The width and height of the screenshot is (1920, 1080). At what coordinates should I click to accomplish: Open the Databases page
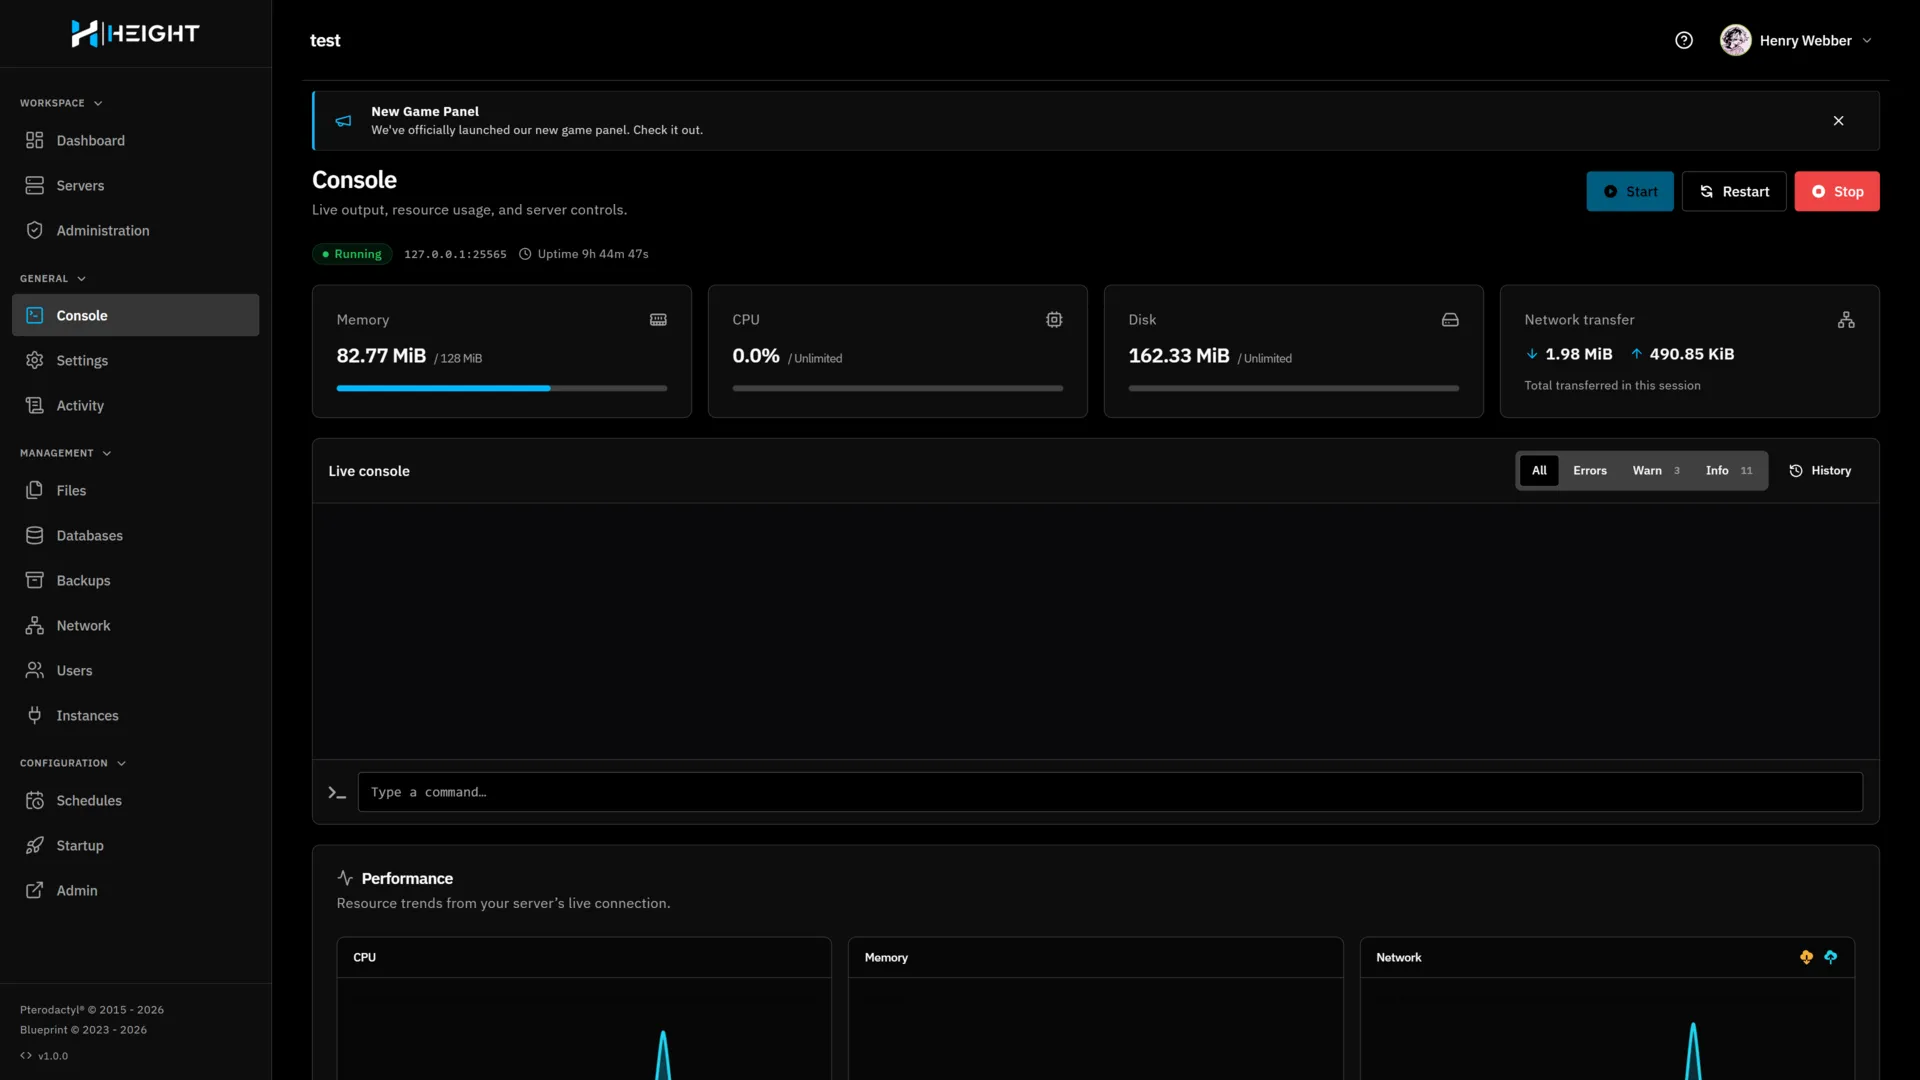point(135,536)
